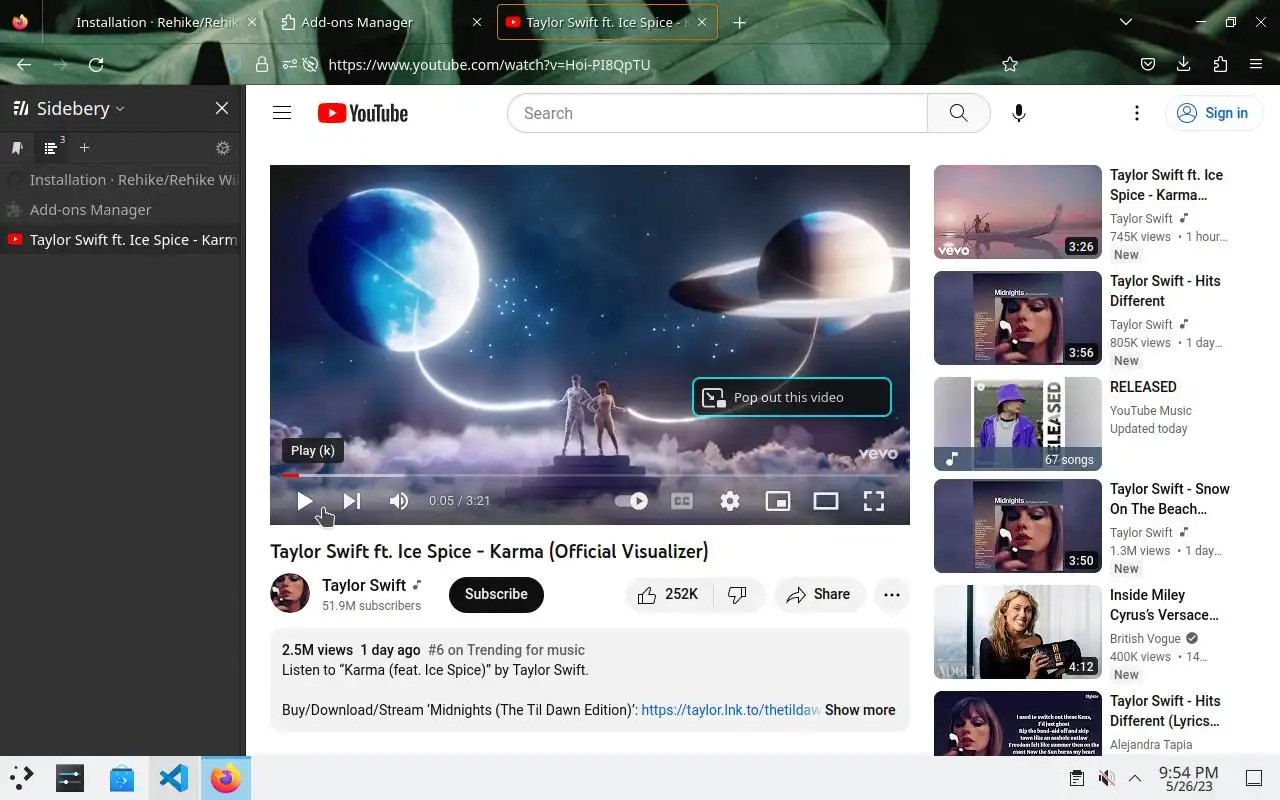Select Taylor Swift tab in Sidebery
Viewport: 1280px width, 800px height.
(x=121, y=240)
